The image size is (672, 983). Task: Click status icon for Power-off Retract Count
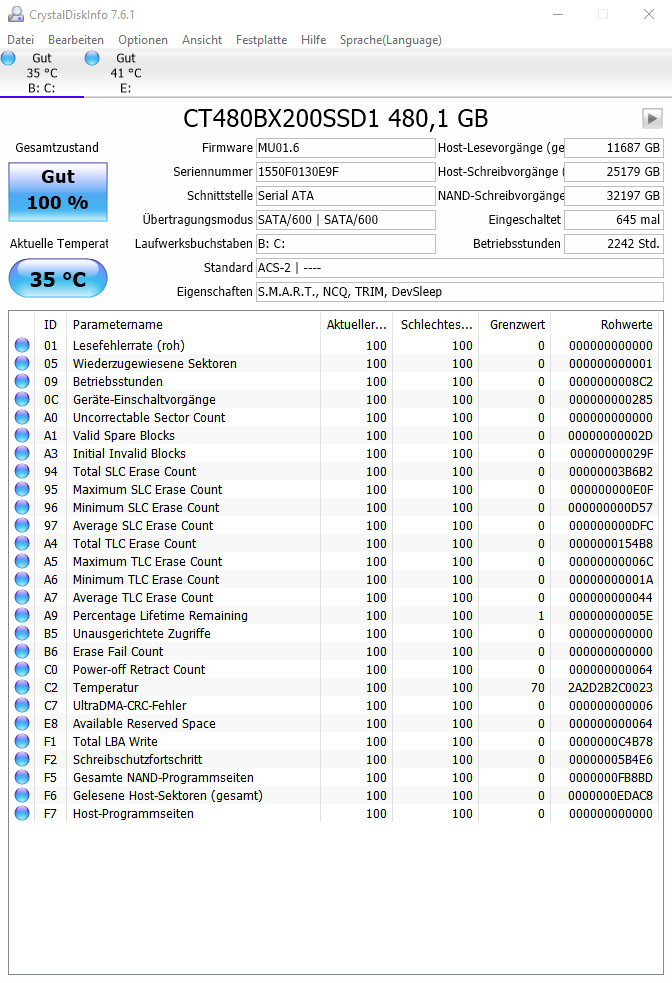point(22,669)
